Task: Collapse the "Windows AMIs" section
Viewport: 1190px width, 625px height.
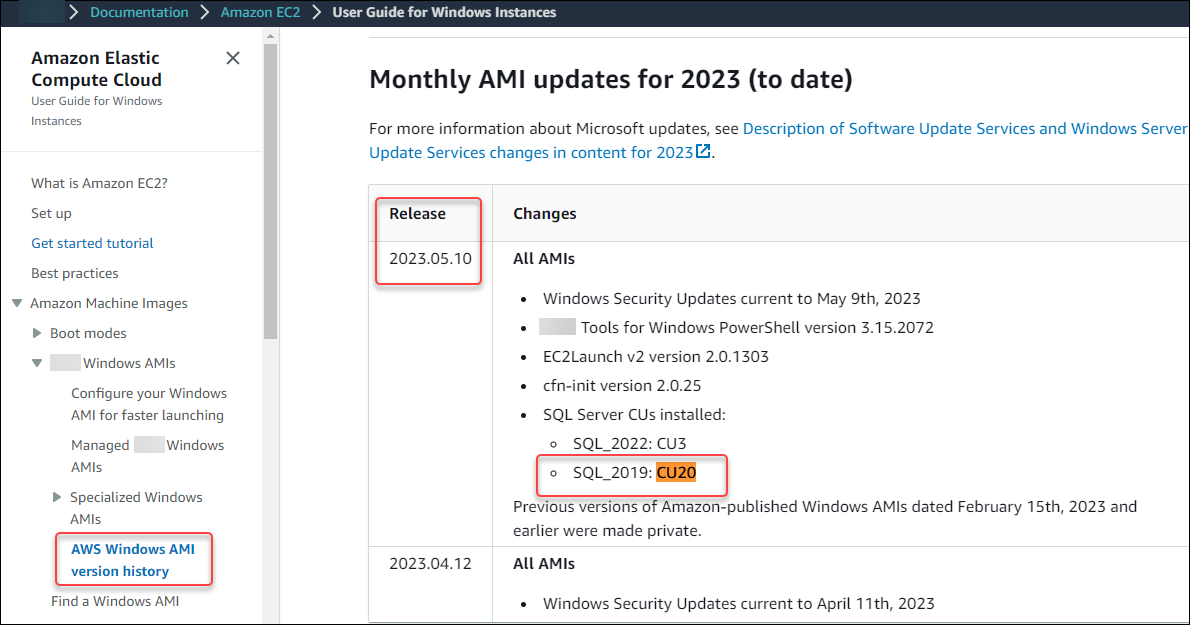Action: 36,362
